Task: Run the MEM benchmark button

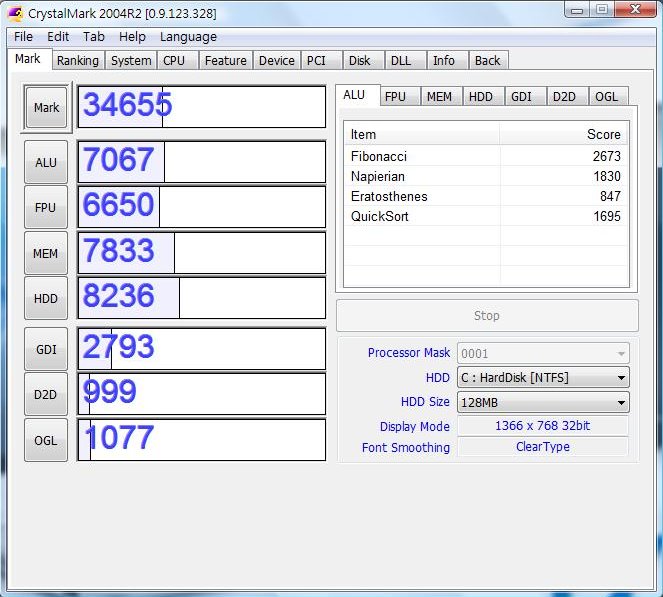Action: point(46,253)
